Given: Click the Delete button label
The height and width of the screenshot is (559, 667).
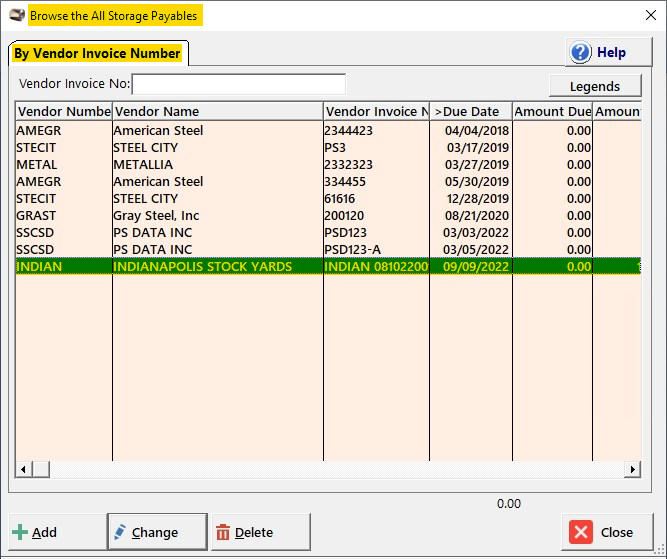Looking at the screenshot, I should [254, 532].
